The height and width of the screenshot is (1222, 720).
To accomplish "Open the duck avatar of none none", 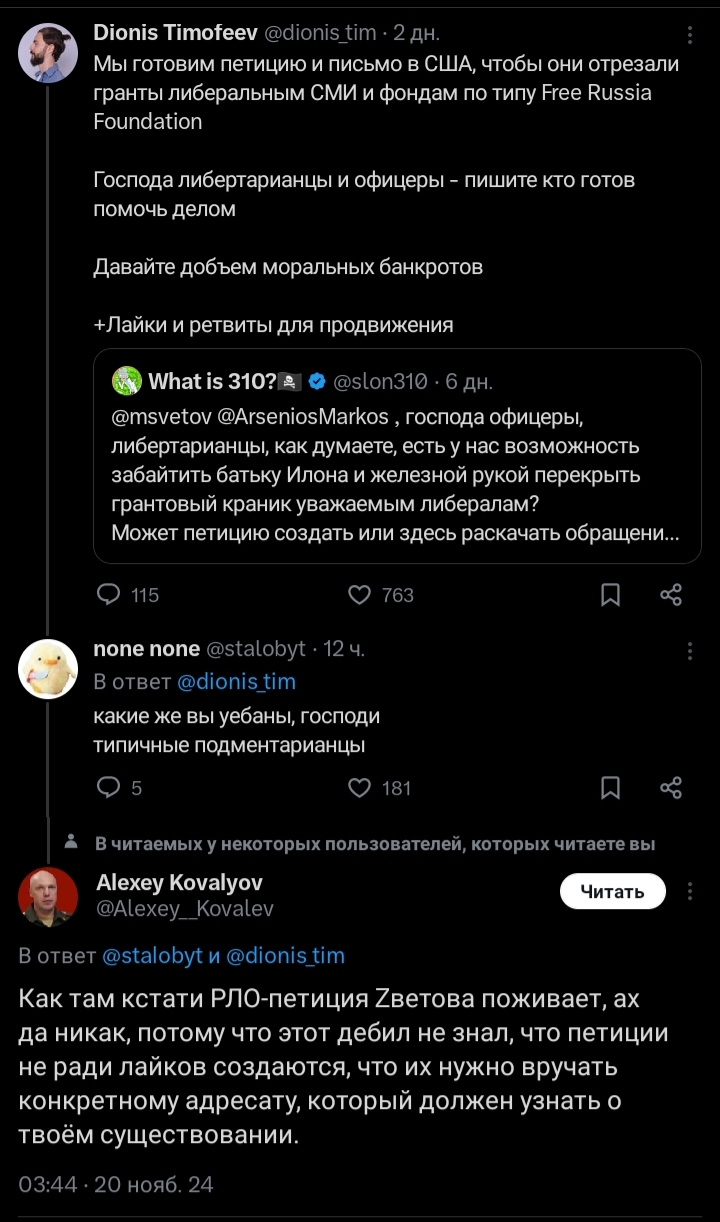I will (x=48, y=669).
